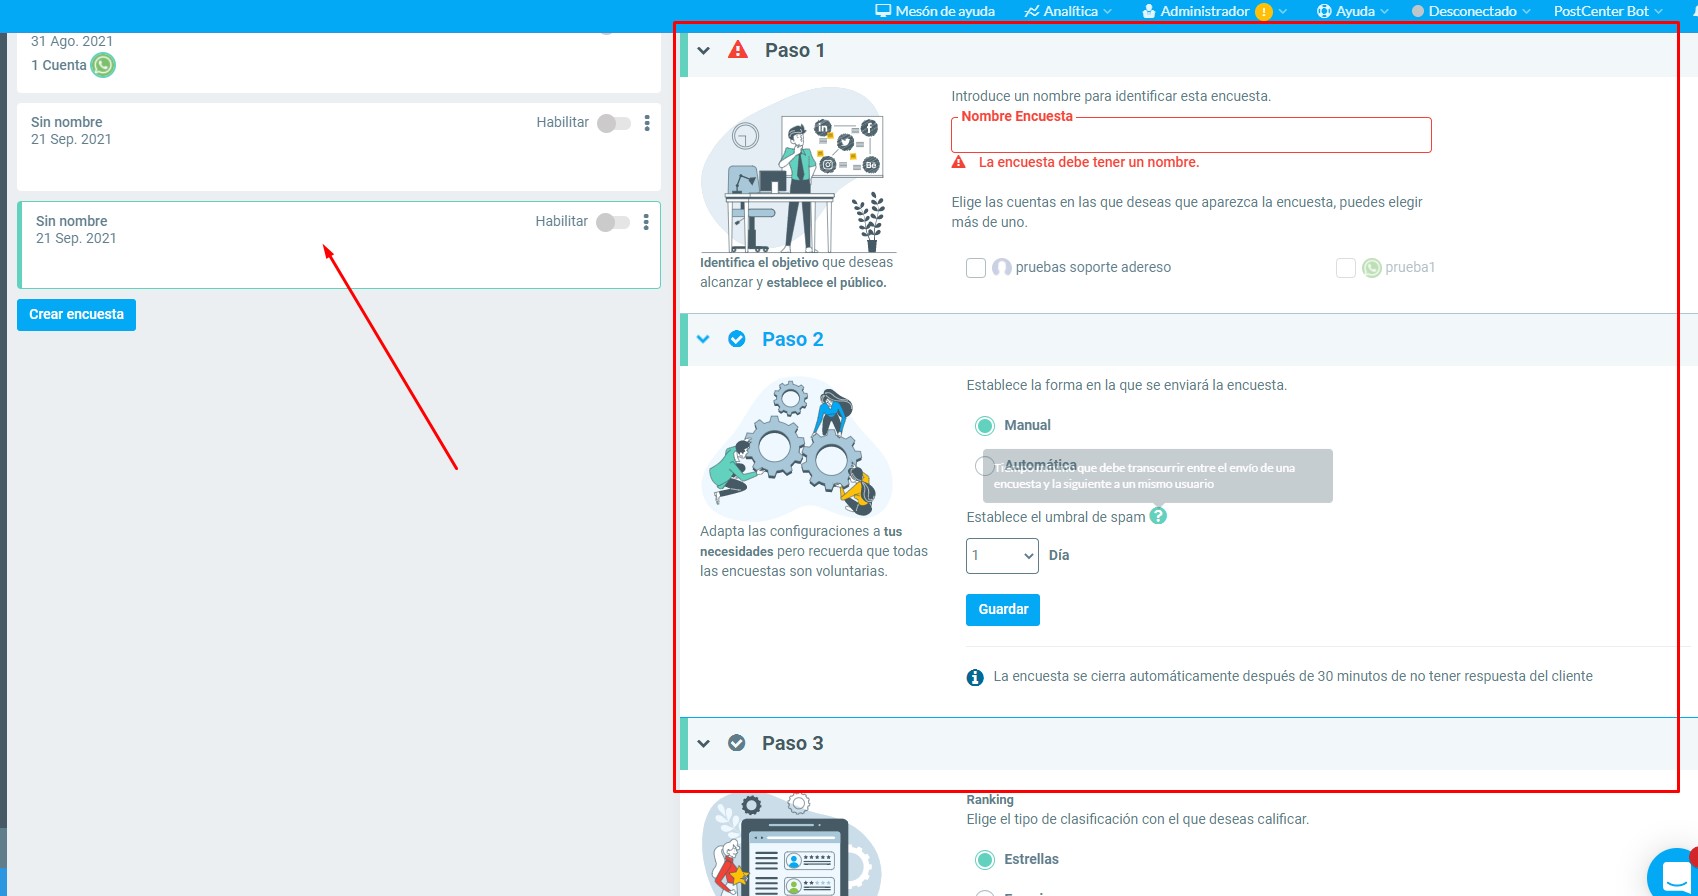Open the PostCenter Bot menu
Image resolution: width=1698 pixels, height=896 pixels.
point(1608,11)
